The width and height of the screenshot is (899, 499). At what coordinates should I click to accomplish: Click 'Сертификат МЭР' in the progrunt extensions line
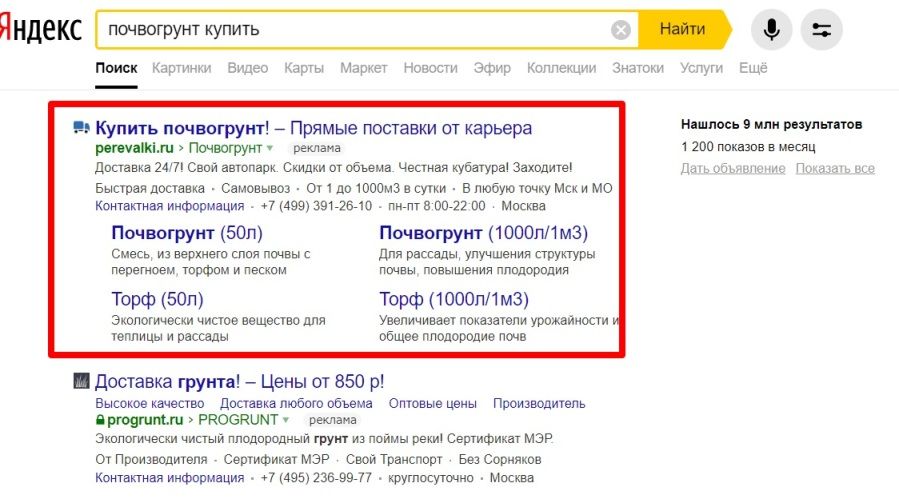coord(276,459)
